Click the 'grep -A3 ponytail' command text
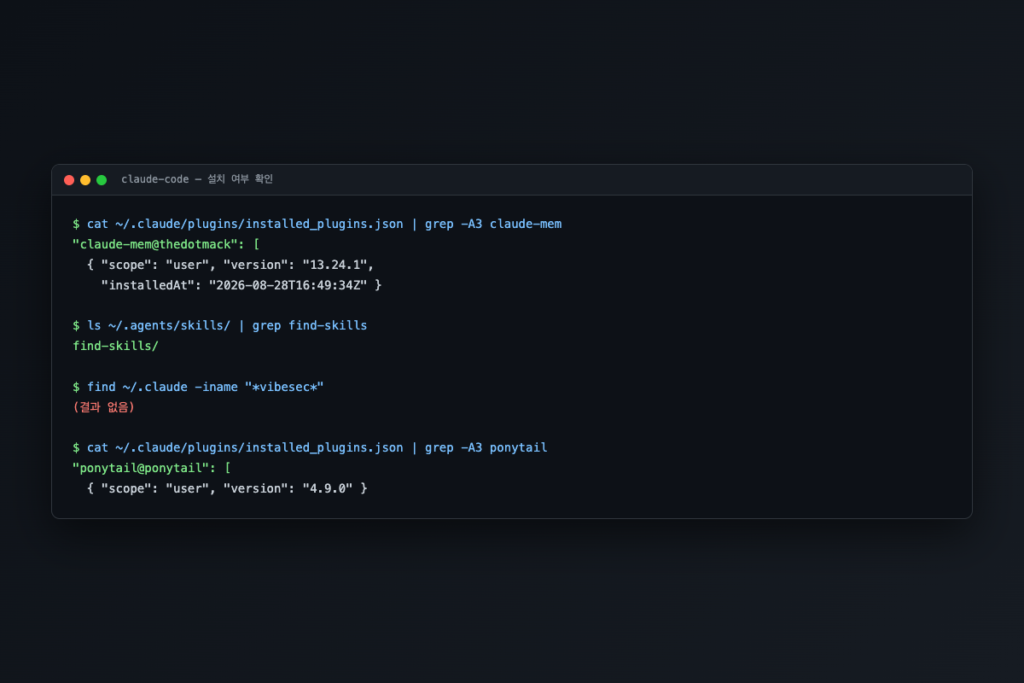The width and height of the screenshot is (1024, 683). point(486,447)
